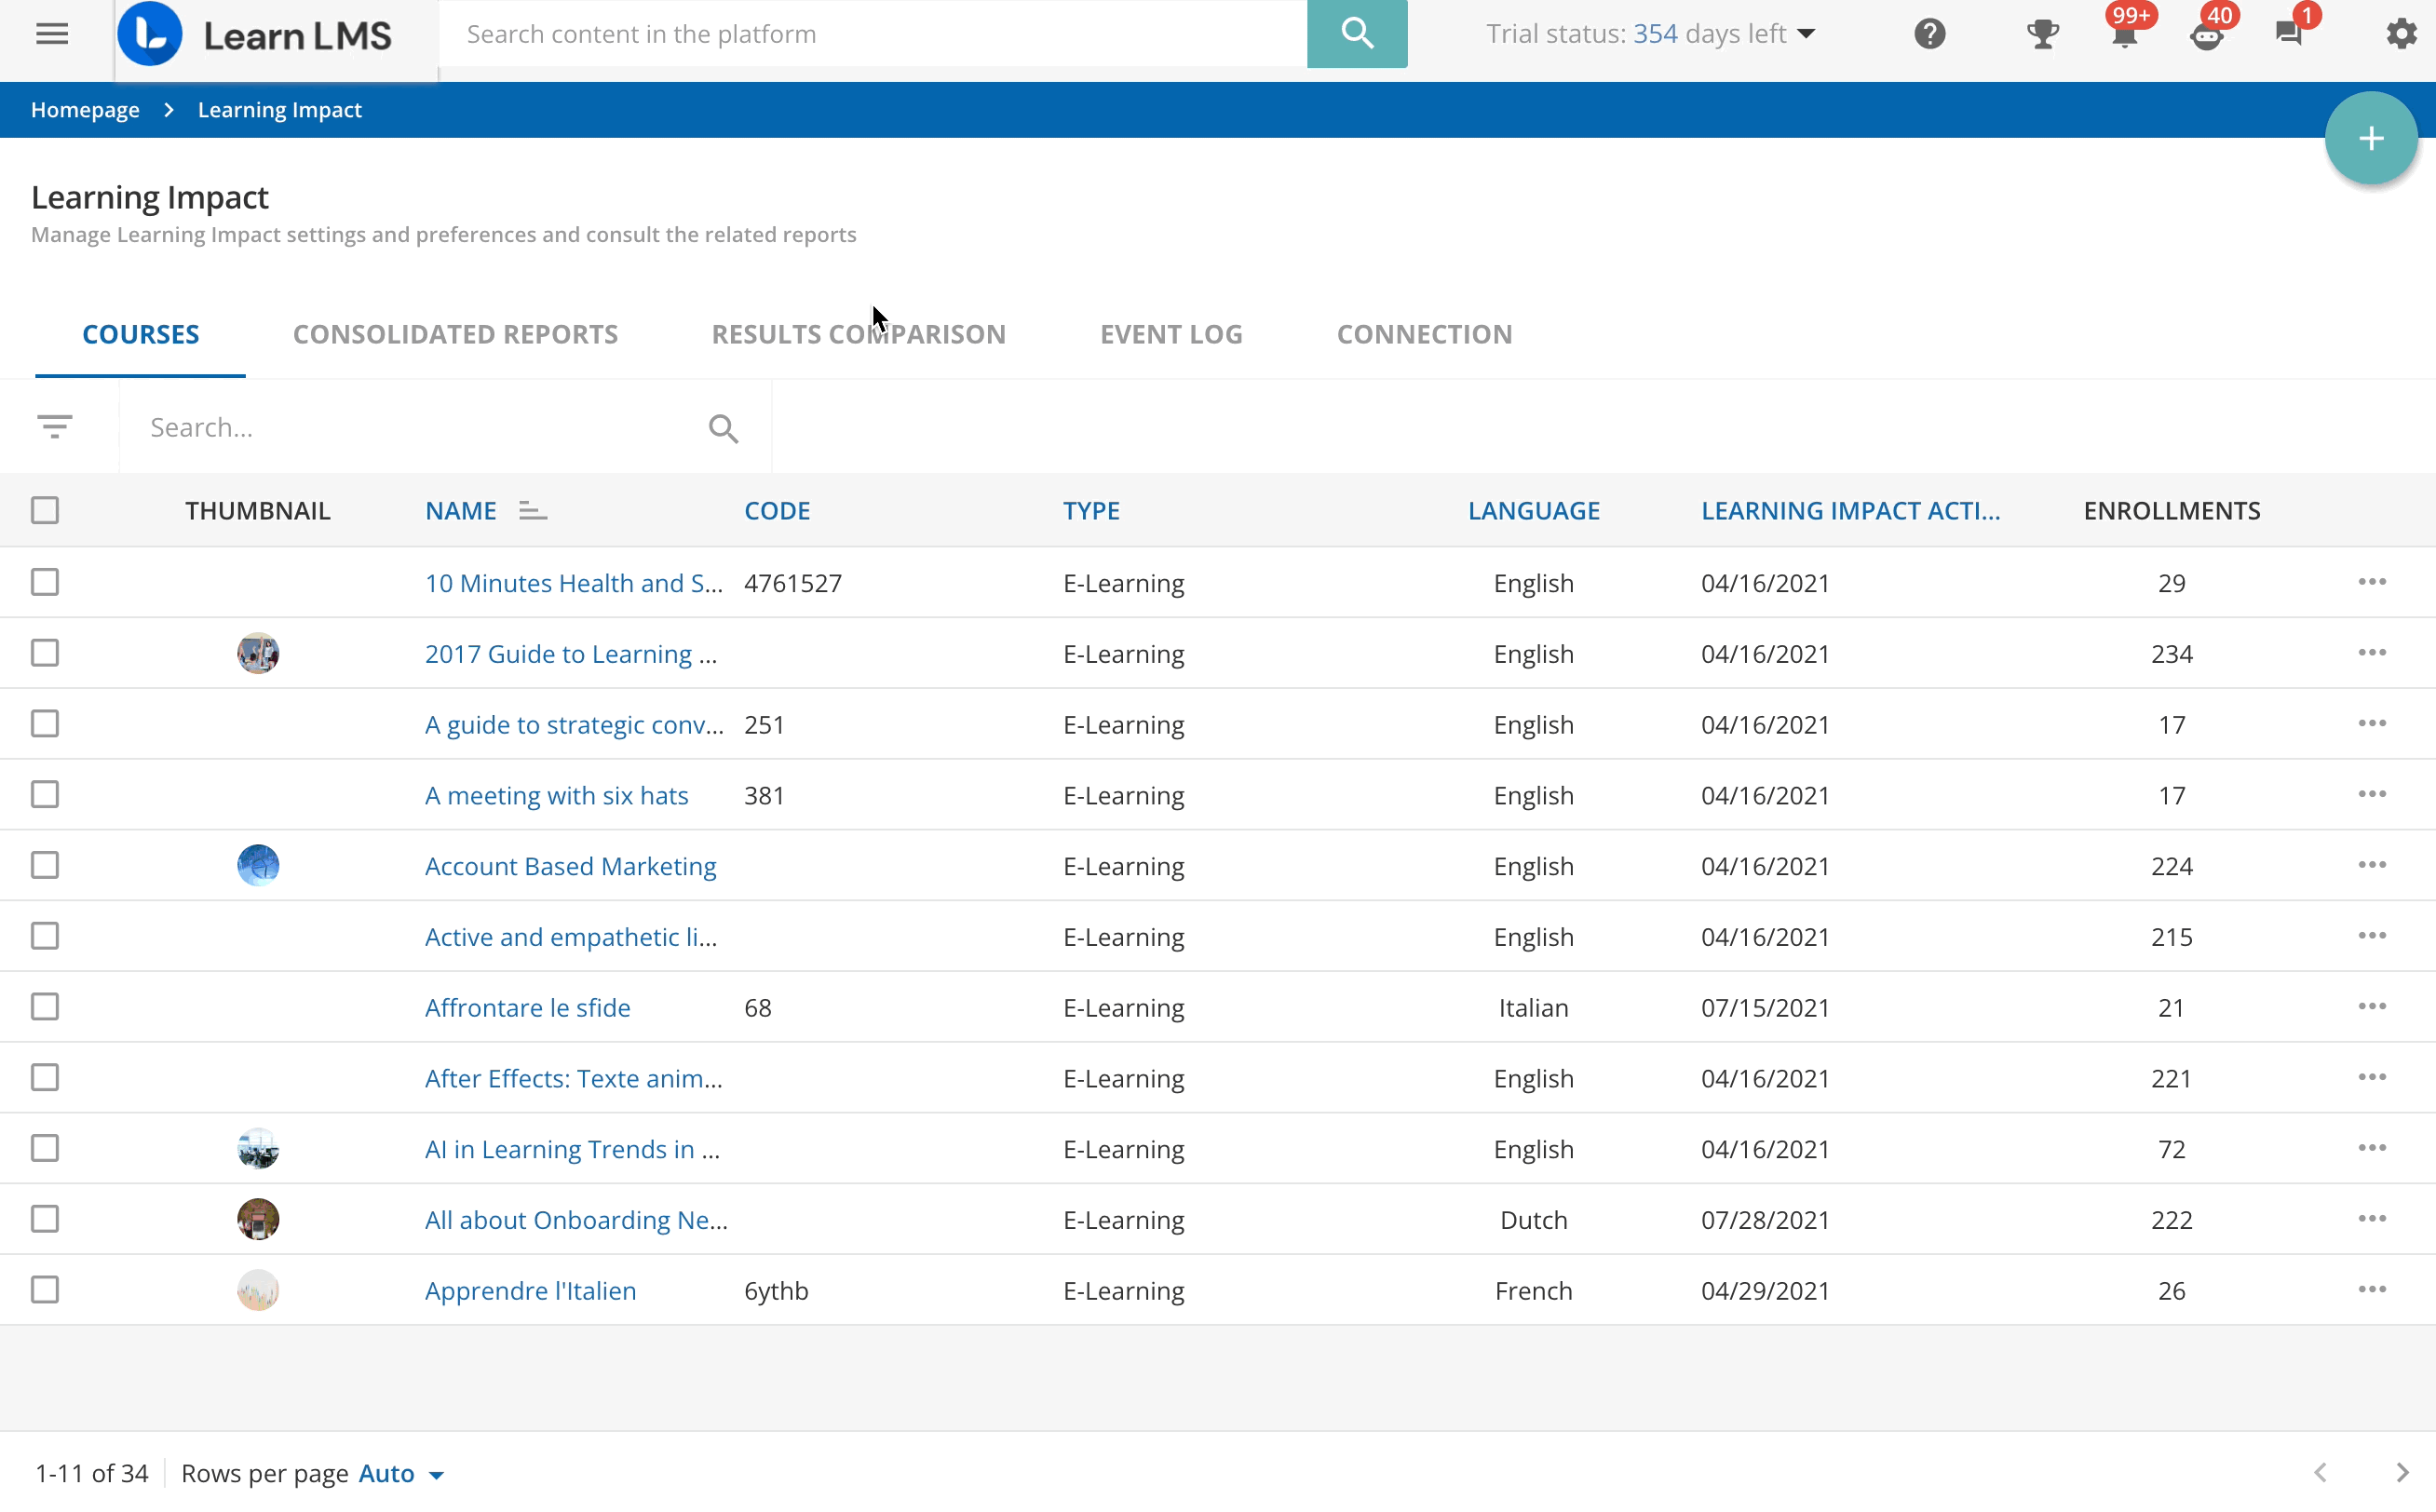Check the Apprendre l'Italien checkbox
Screen dimensions: 2436x1512
(x=45, y=1290)
